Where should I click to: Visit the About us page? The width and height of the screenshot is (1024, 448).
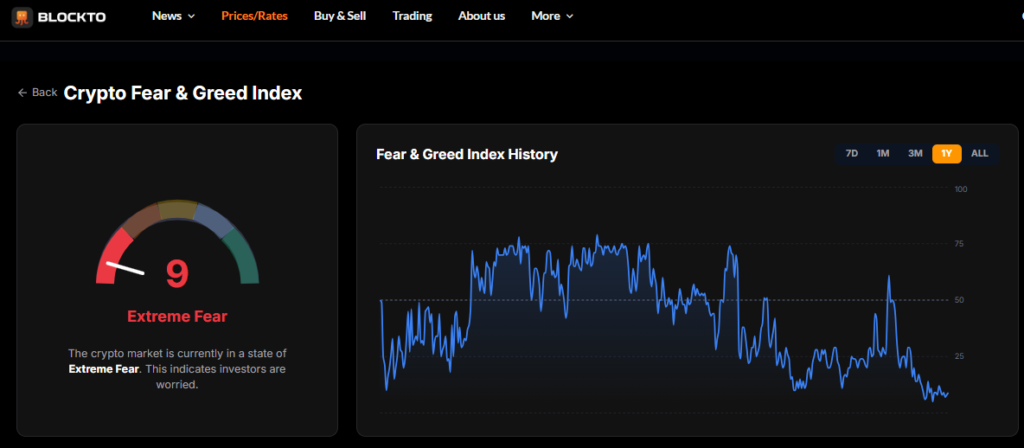pyautogui.click(x=481, y=16)
